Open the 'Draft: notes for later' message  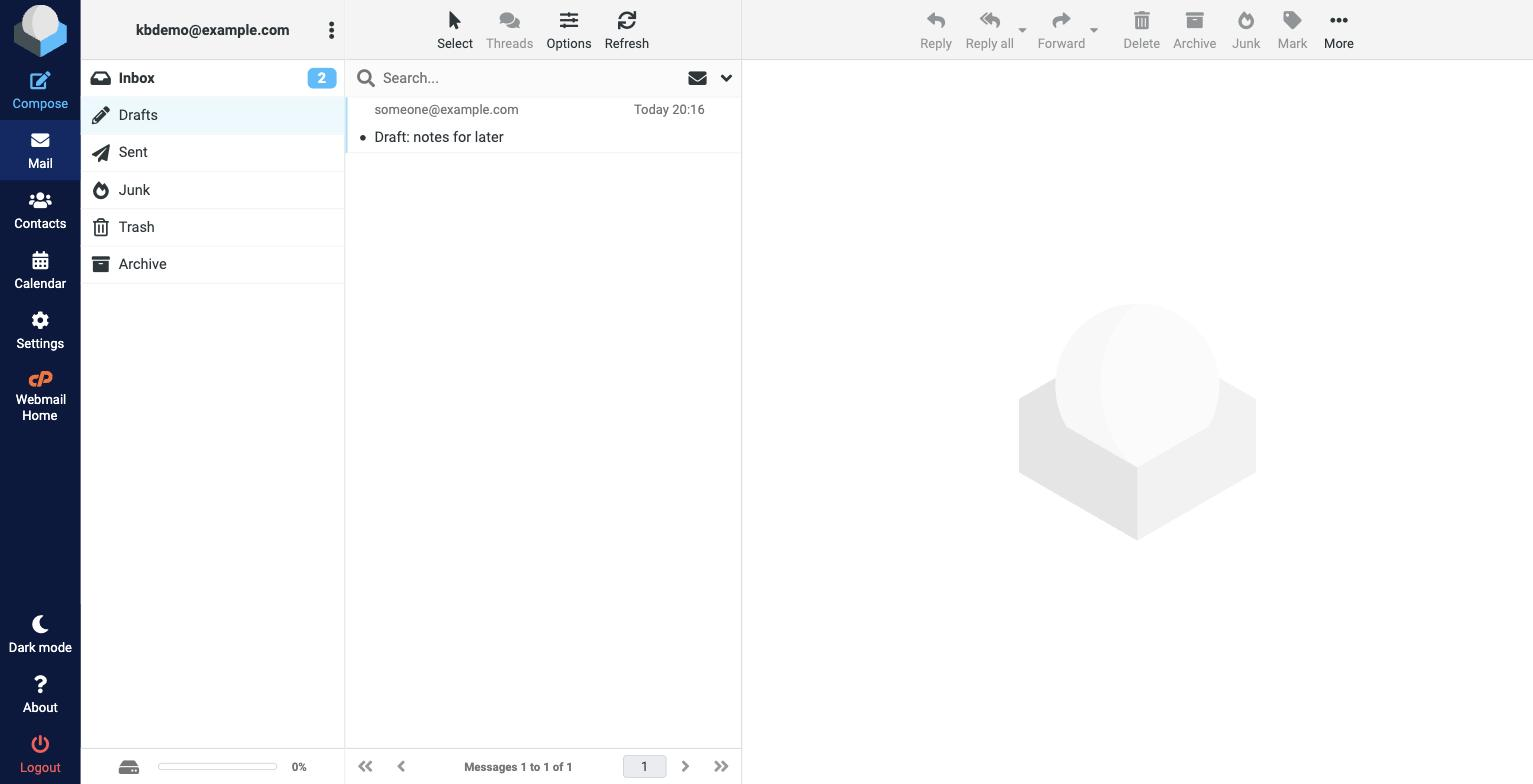(439, 137)
